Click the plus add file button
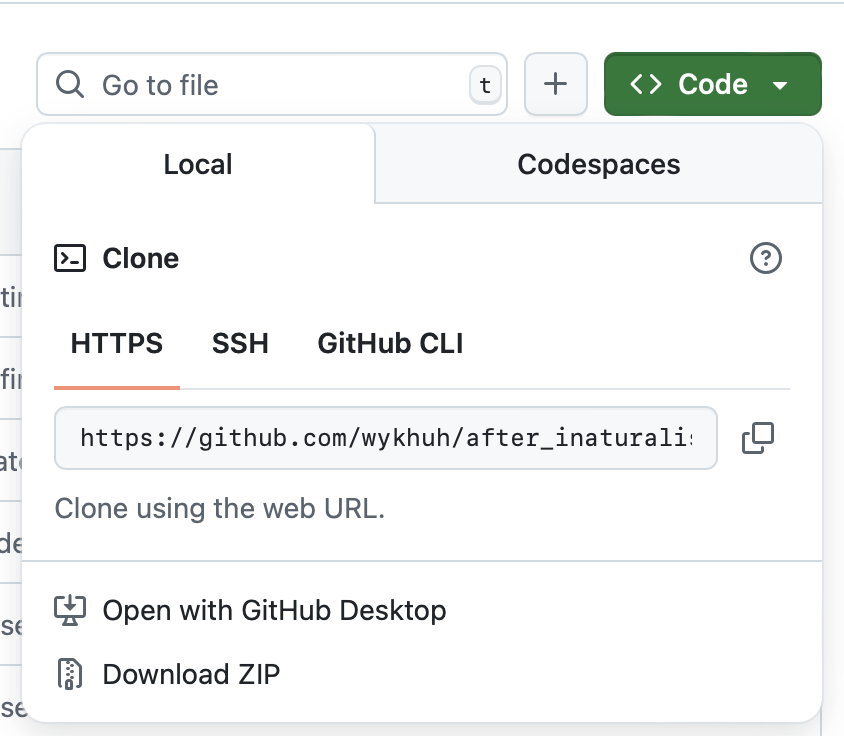Image resolution: width=844 pixels, height=736 pixels. (555, 85)
